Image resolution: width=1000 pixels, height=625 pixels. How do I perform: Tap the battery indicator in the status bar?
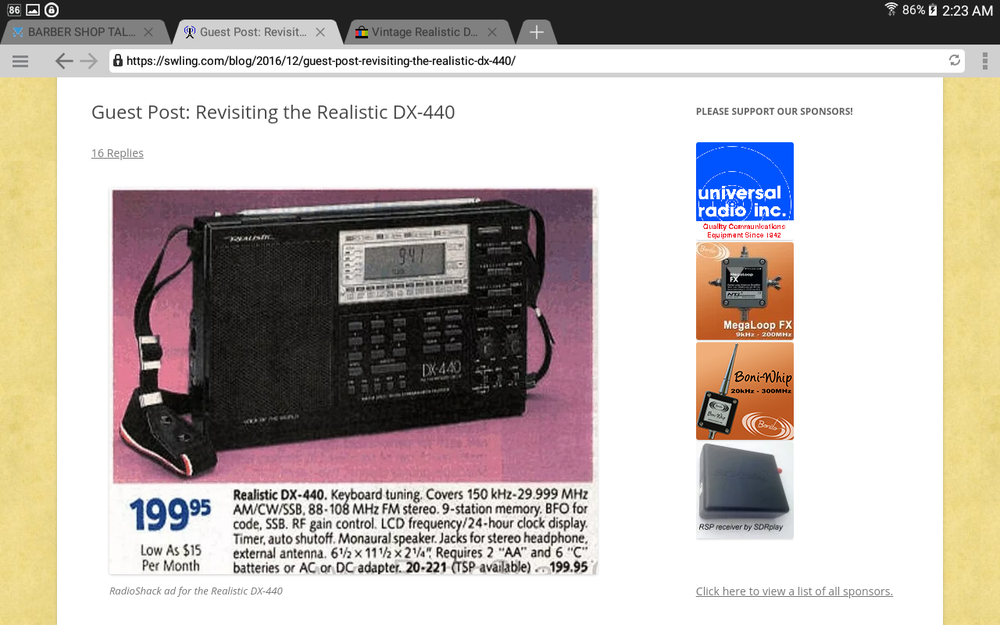920,10
